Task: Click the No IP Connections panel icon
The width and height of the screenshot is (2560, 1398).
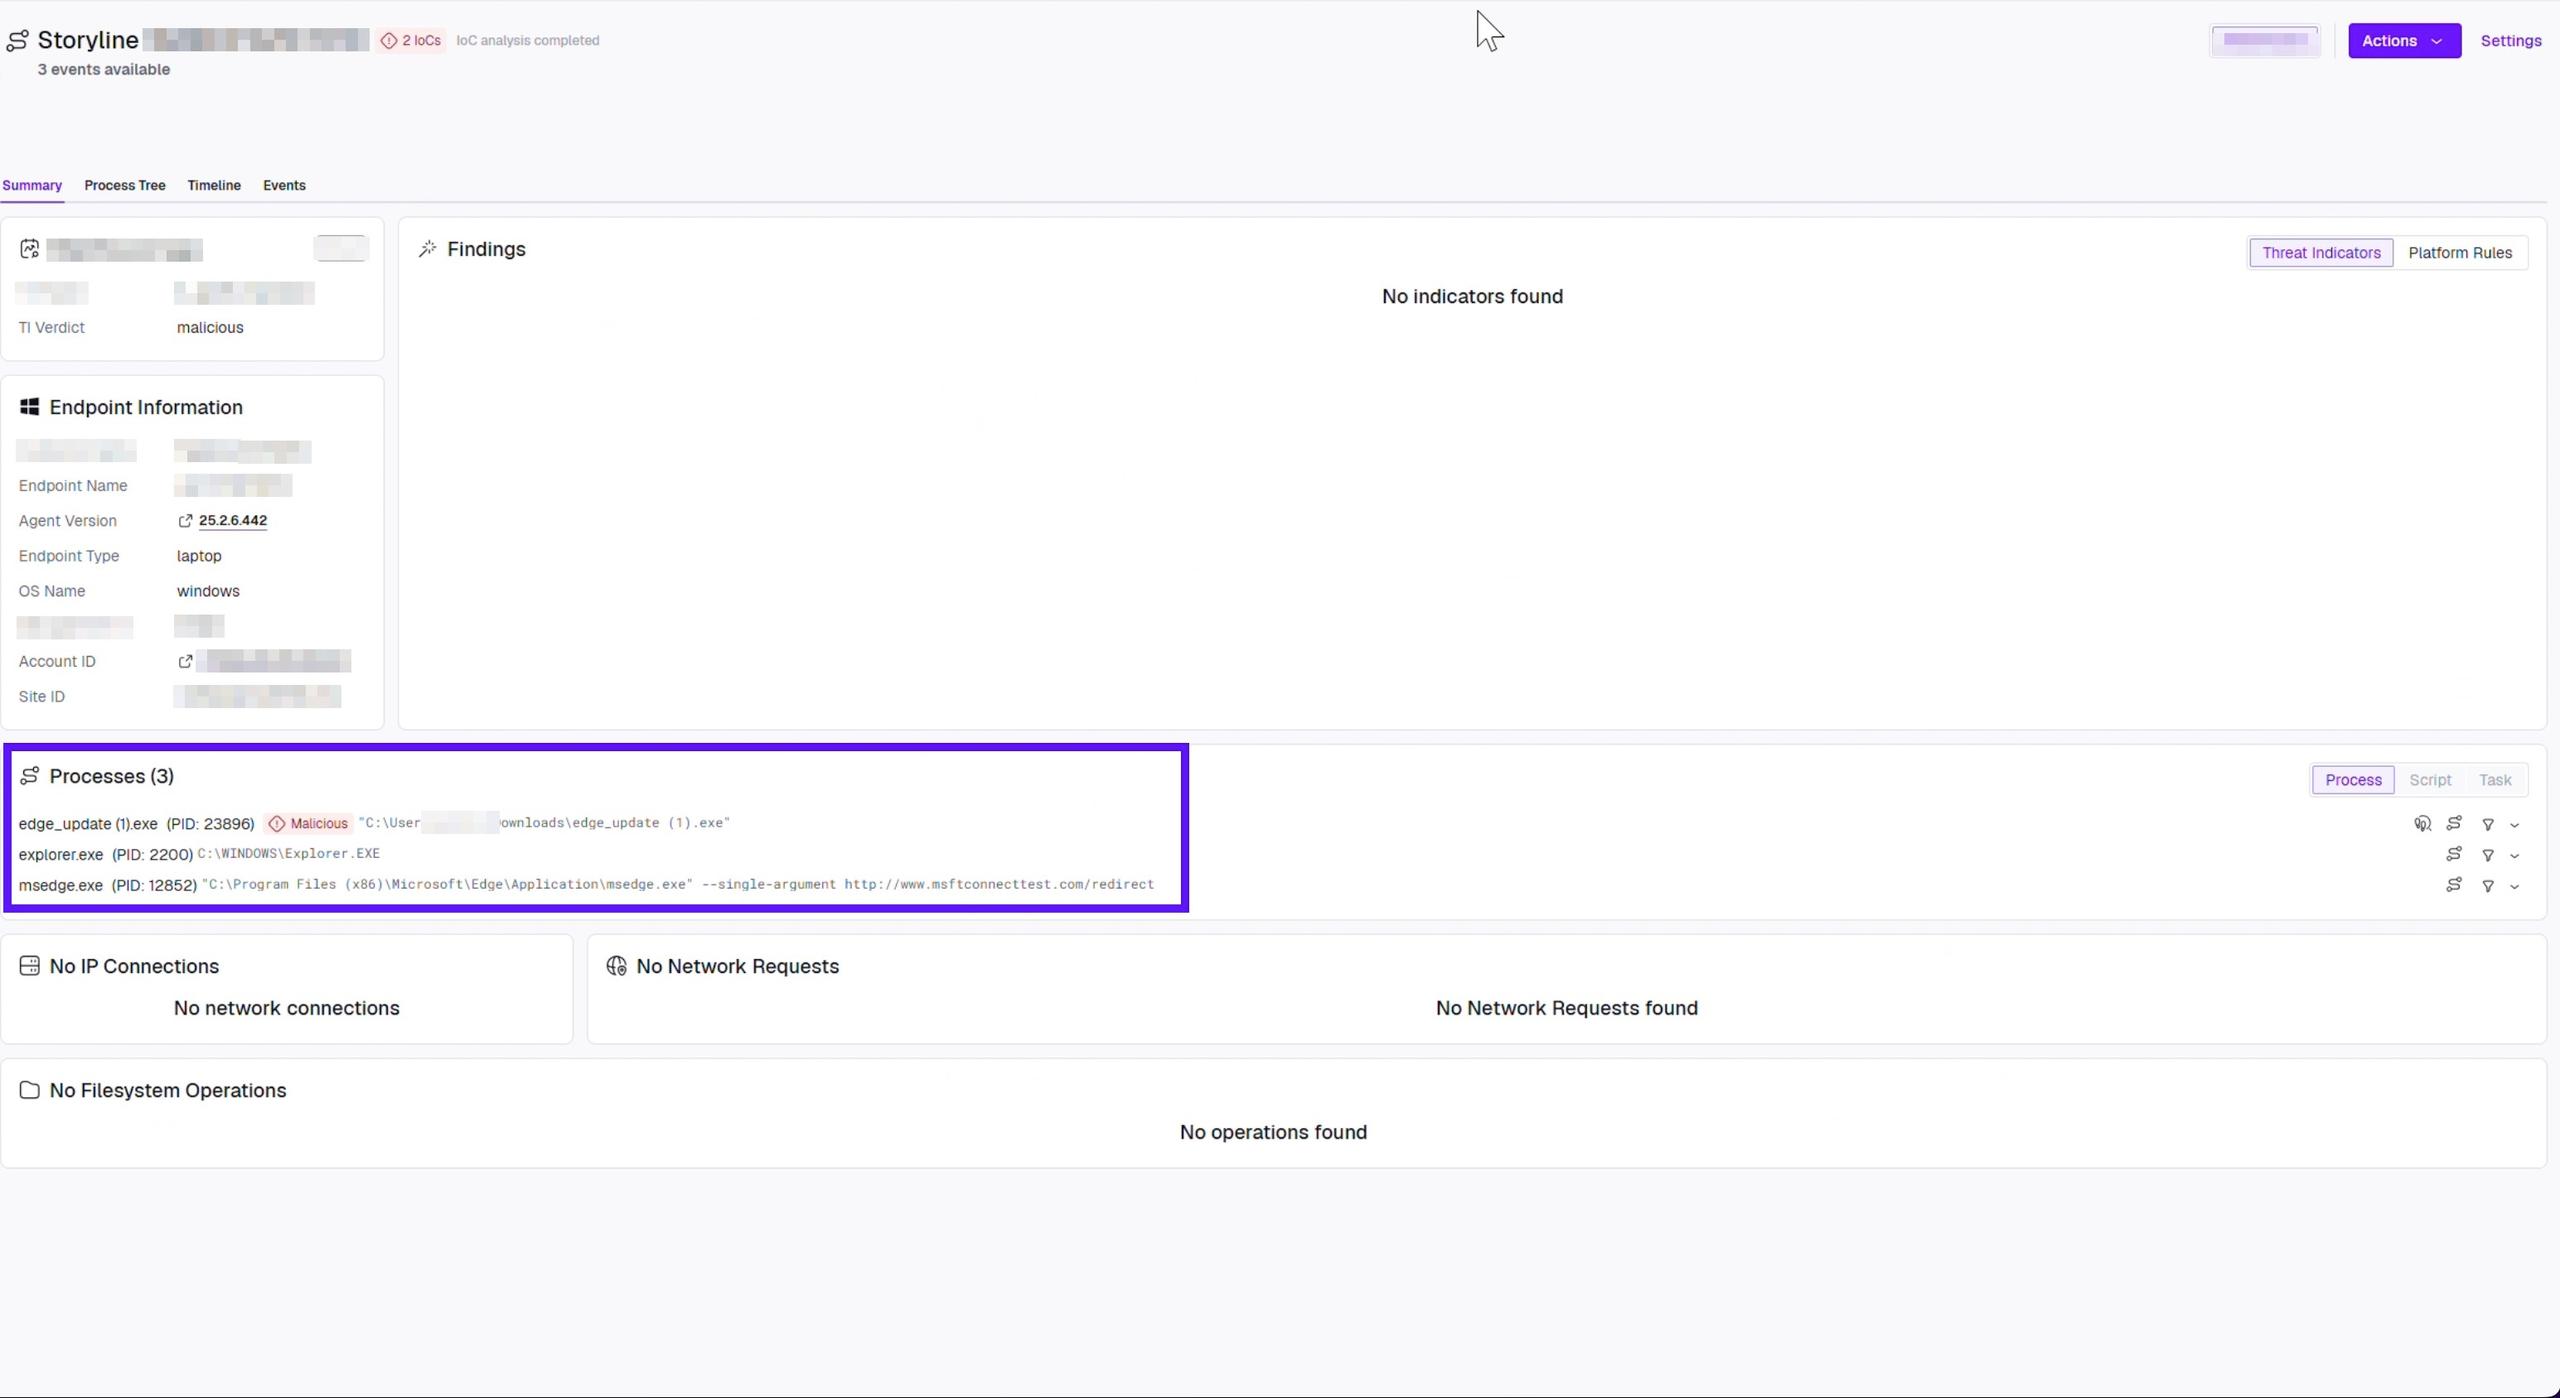Action: [29, 966]
